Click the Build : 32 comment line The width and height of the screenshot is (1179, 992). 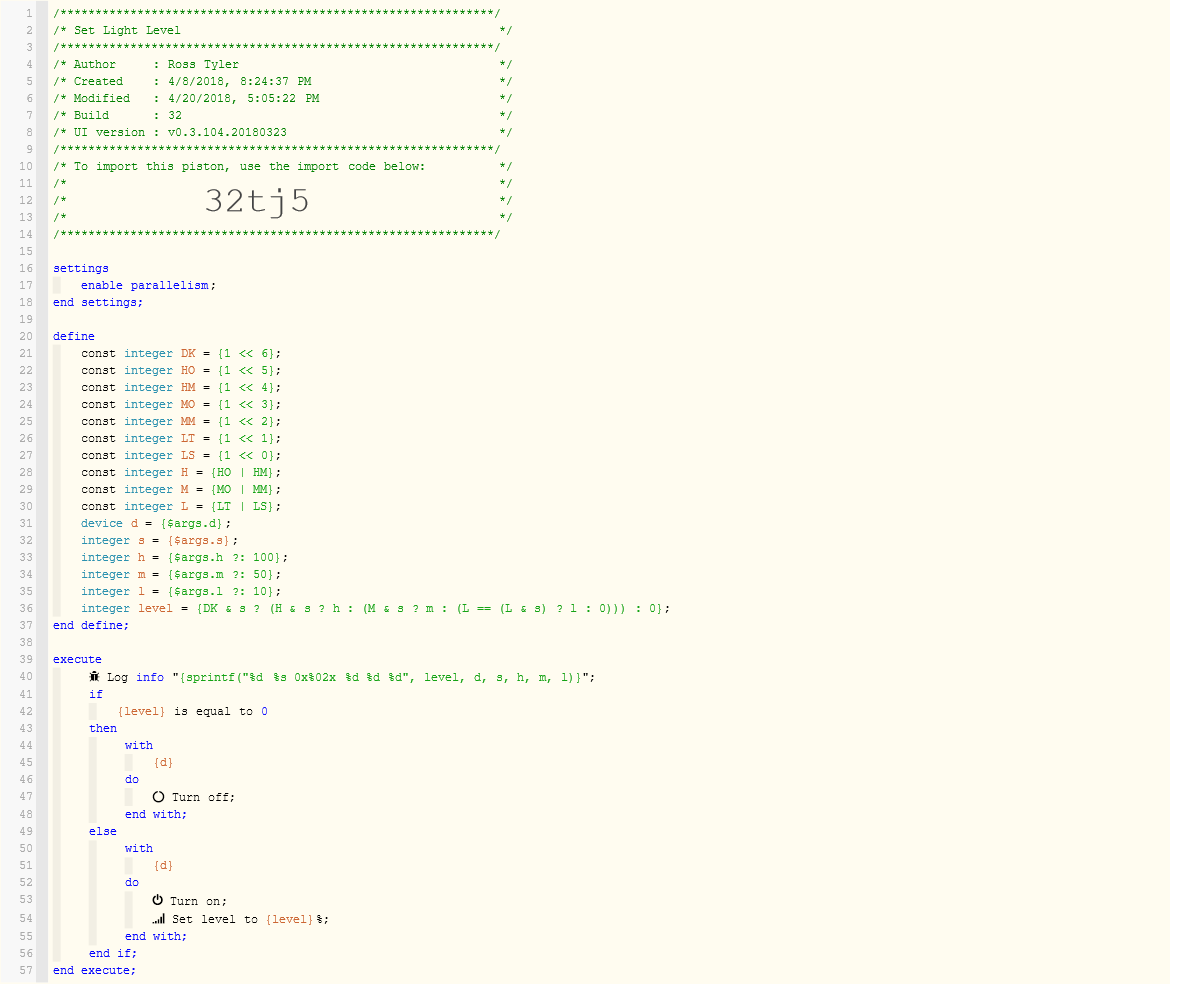(282, 116)
